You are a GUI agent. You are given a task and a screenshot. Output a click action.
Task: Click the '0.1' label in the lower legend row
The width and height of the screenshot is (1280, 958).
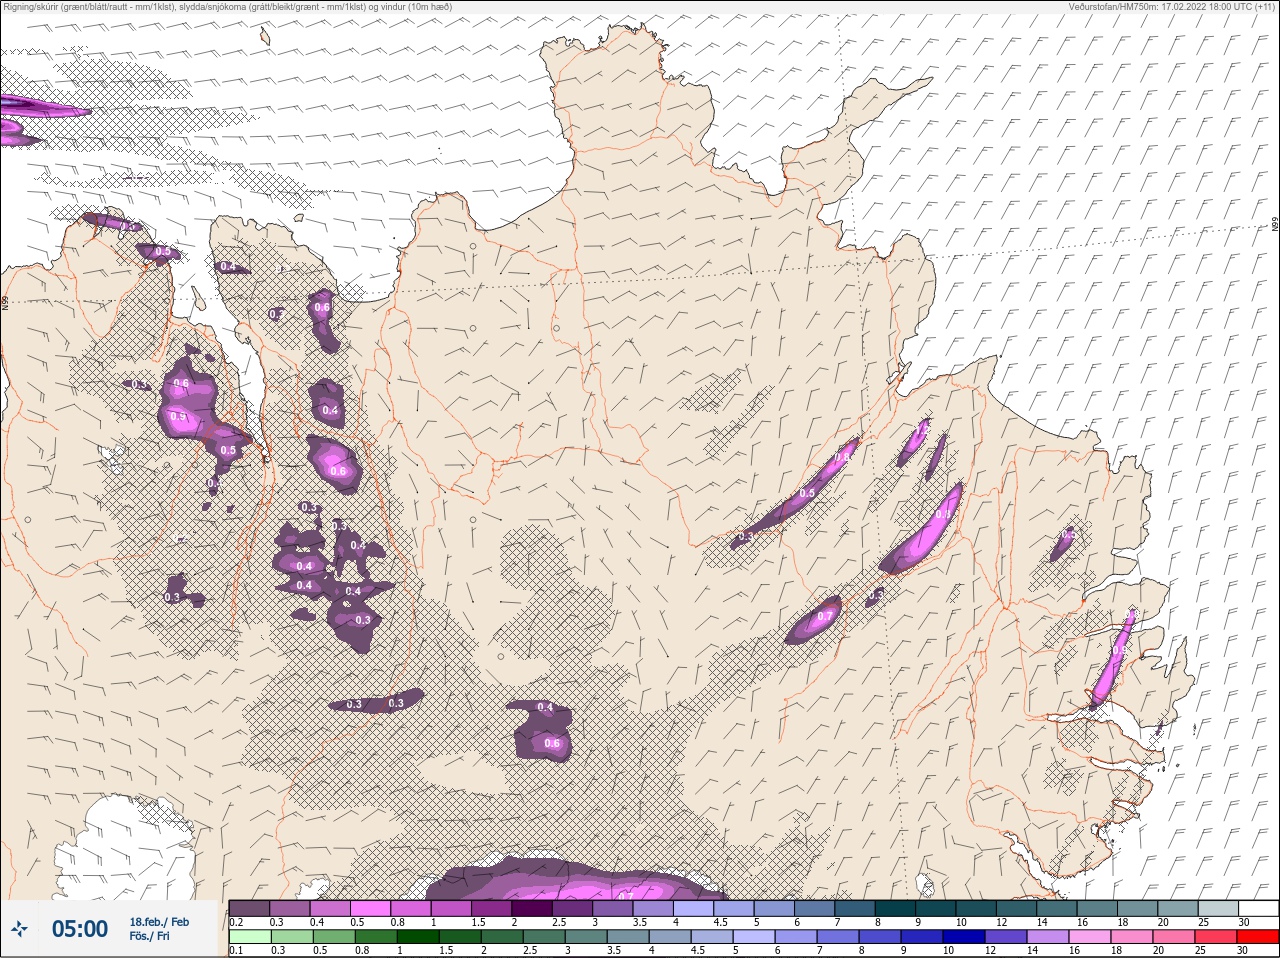click(236, 950)
